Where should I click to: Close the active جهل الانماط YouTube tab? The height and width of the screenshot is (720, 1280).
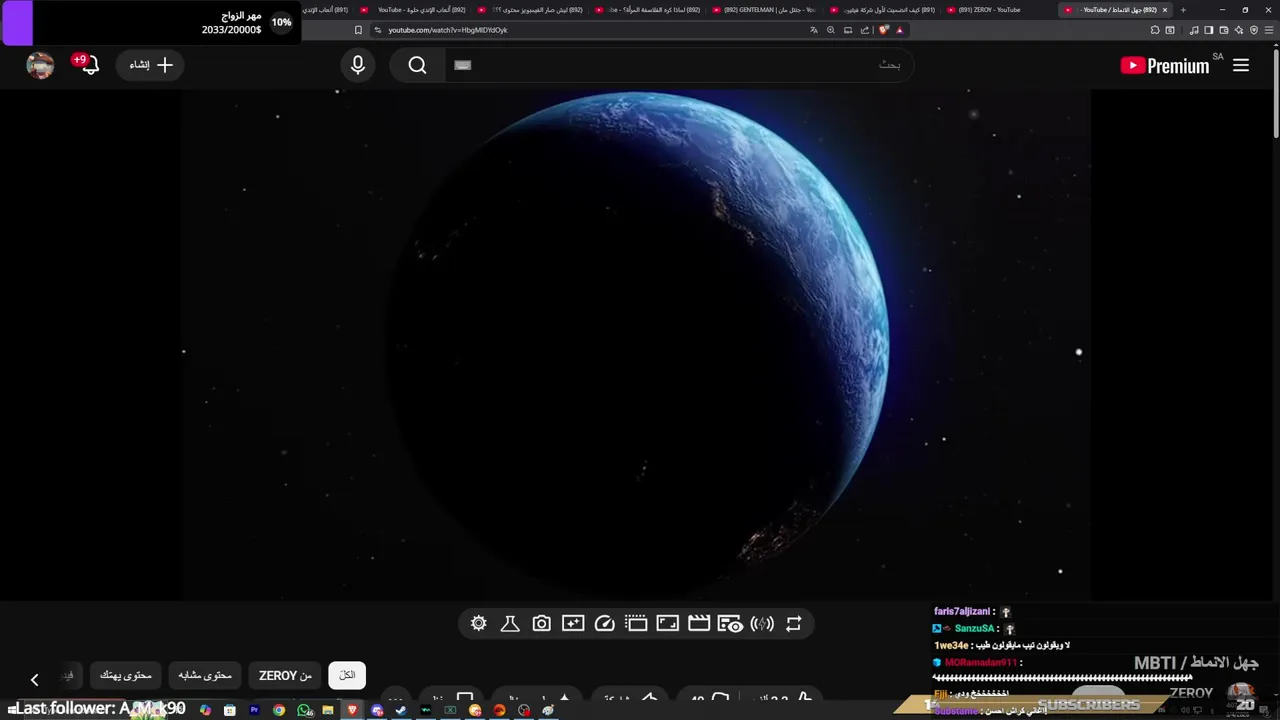1165,10
